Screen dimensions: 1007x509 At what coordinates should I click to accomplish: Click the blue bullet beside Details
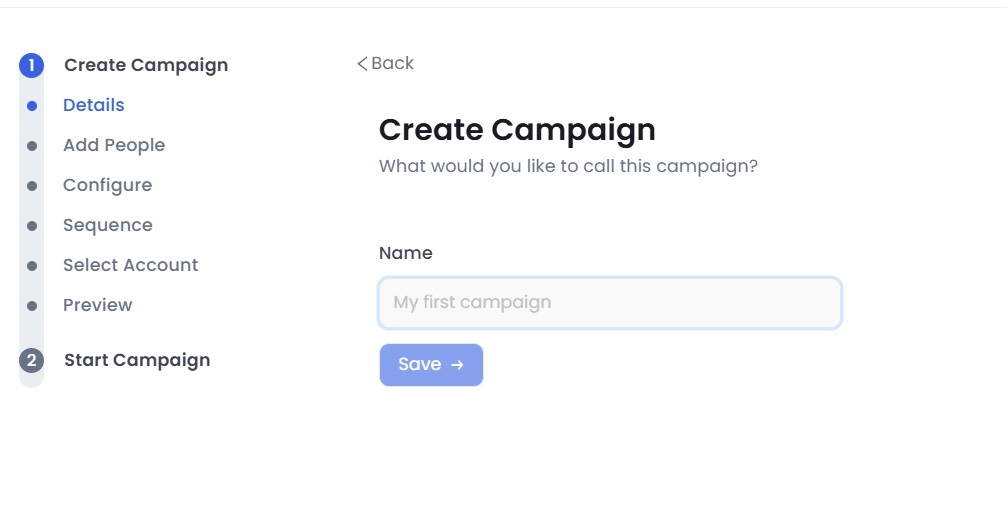tap(32, 106)
